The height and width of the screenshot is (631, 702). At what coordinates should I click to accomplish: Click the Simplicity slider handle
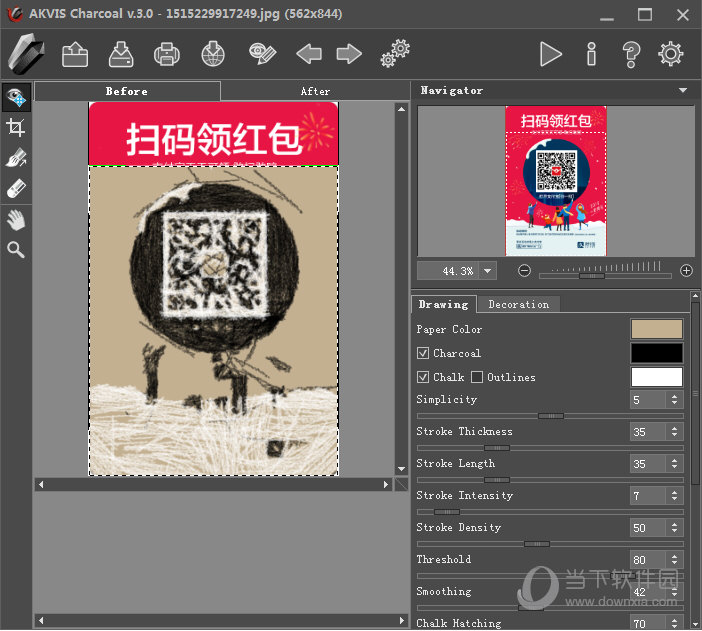(x=551, y=416)
